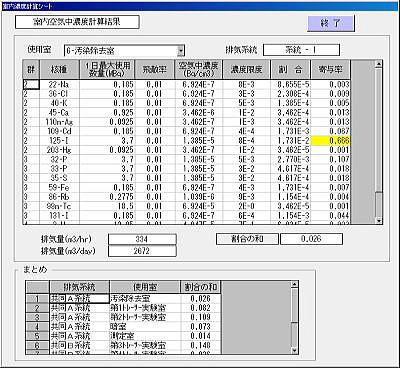Select the 45-Ca nuclide cell
The image size is (400, 368).
59,112
